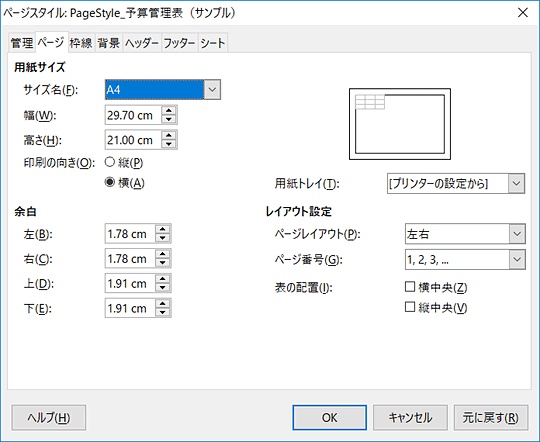Open the サイズ名 A4 dropdown arrow
The image size is (540, 442).
(212, 90)
